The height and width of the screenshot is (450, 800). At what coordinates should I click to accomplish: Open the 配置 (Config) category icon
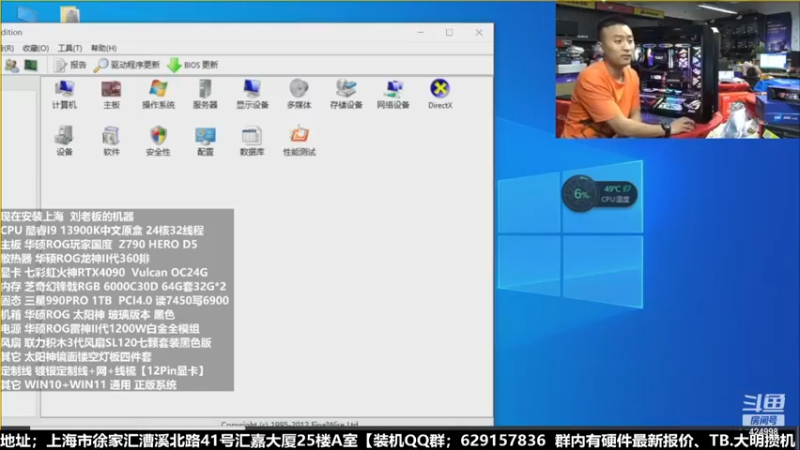point(205,141)
